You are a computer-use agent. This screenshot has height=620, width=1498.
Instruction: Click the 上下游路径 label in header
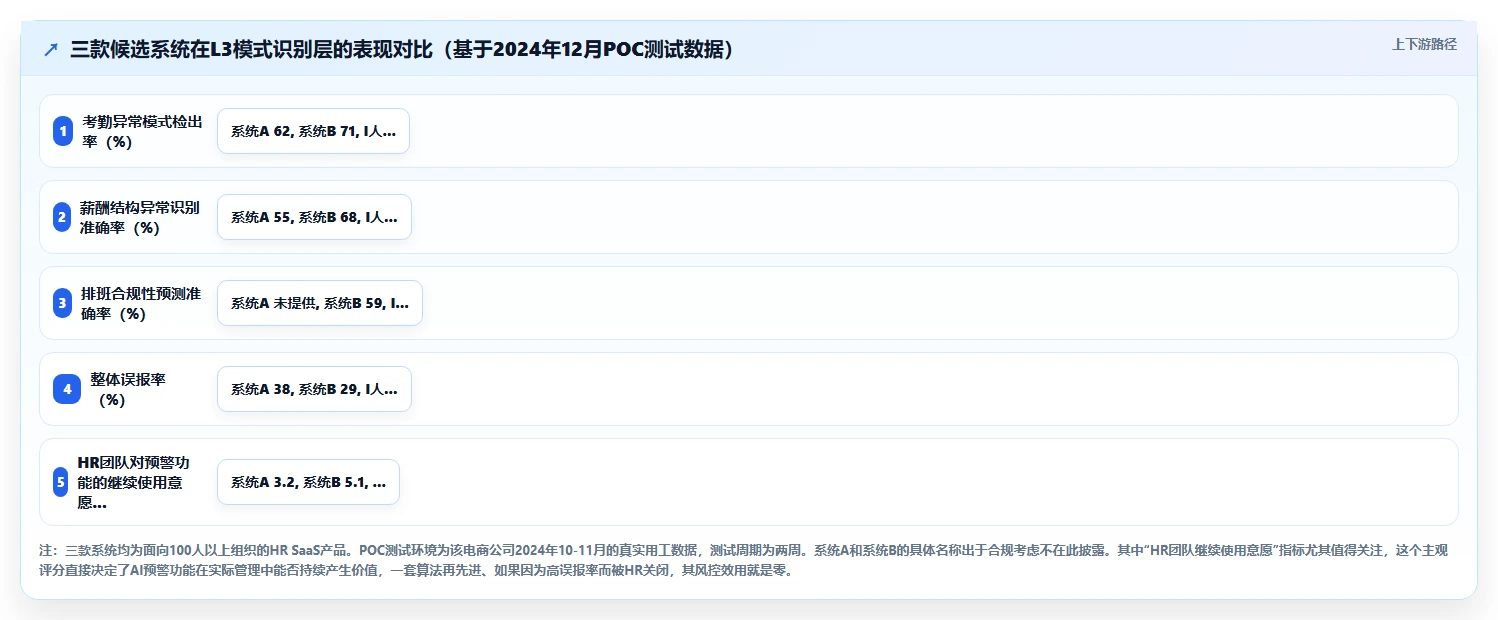pos(1424,44)
